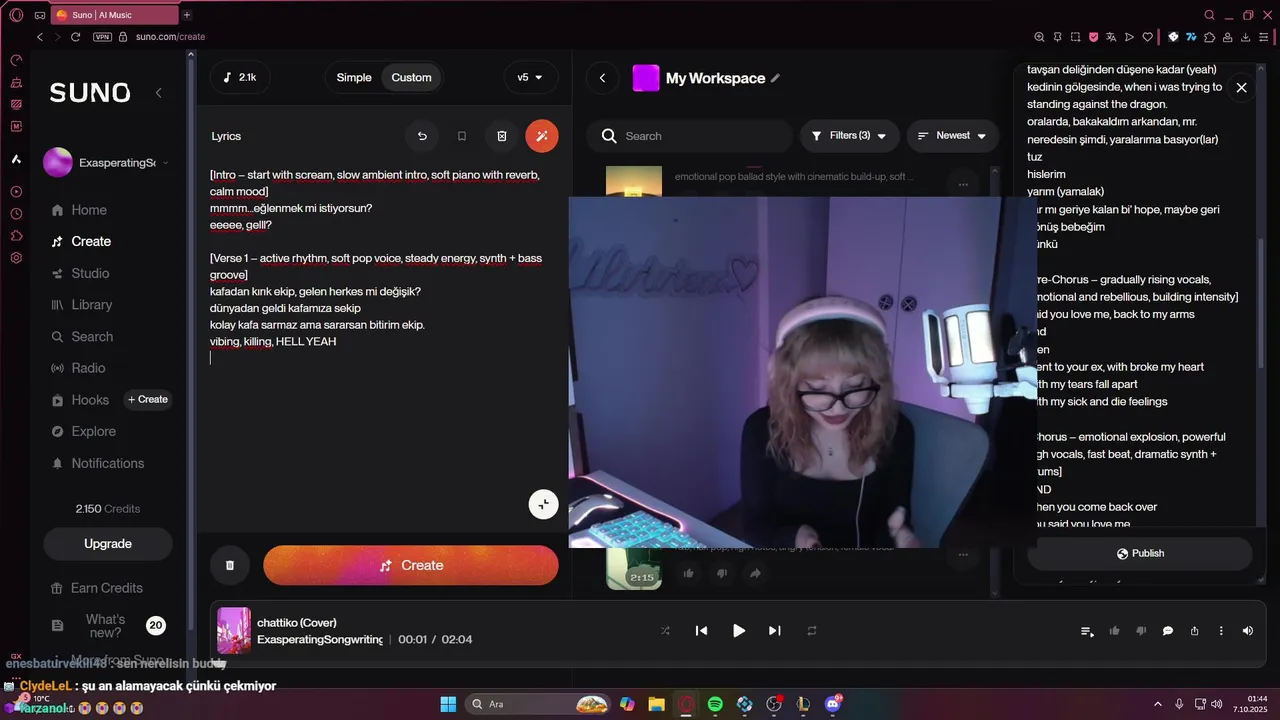Open Explore in the sidebar
The image size is (1280, 720).
point(83,432)
